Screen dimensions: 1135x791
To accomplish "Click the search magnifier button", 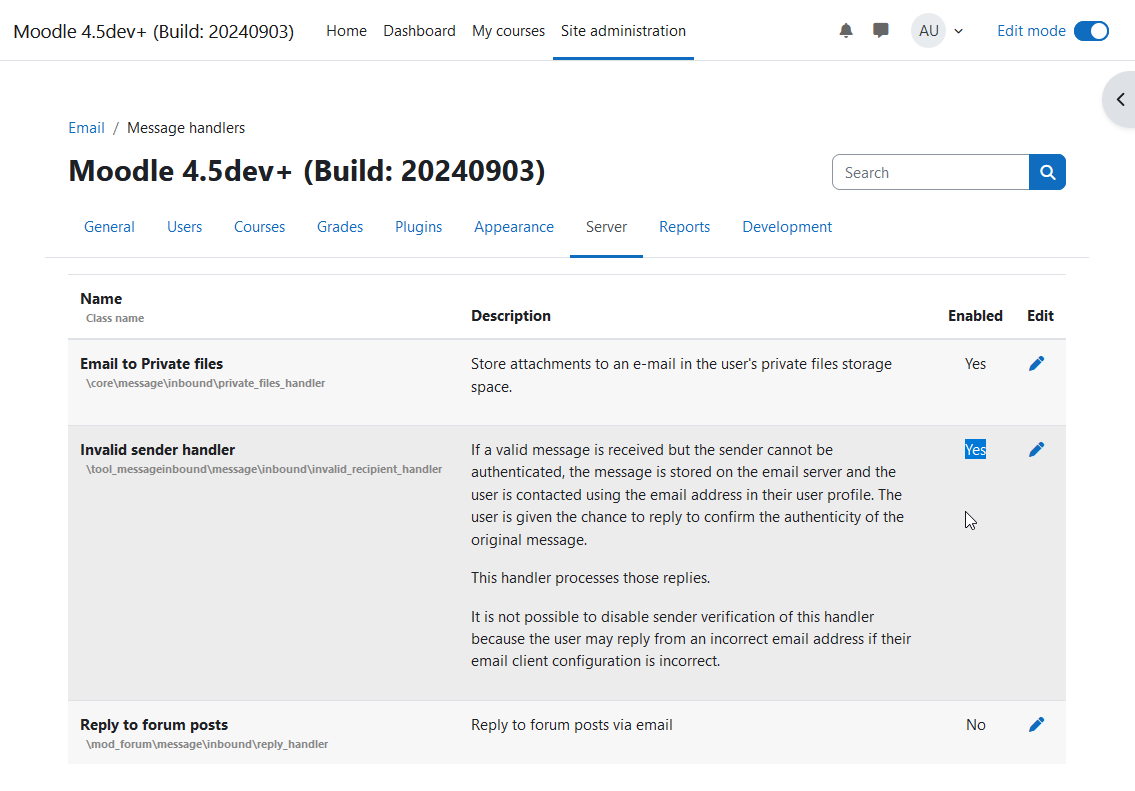I will coord(1047,172).
